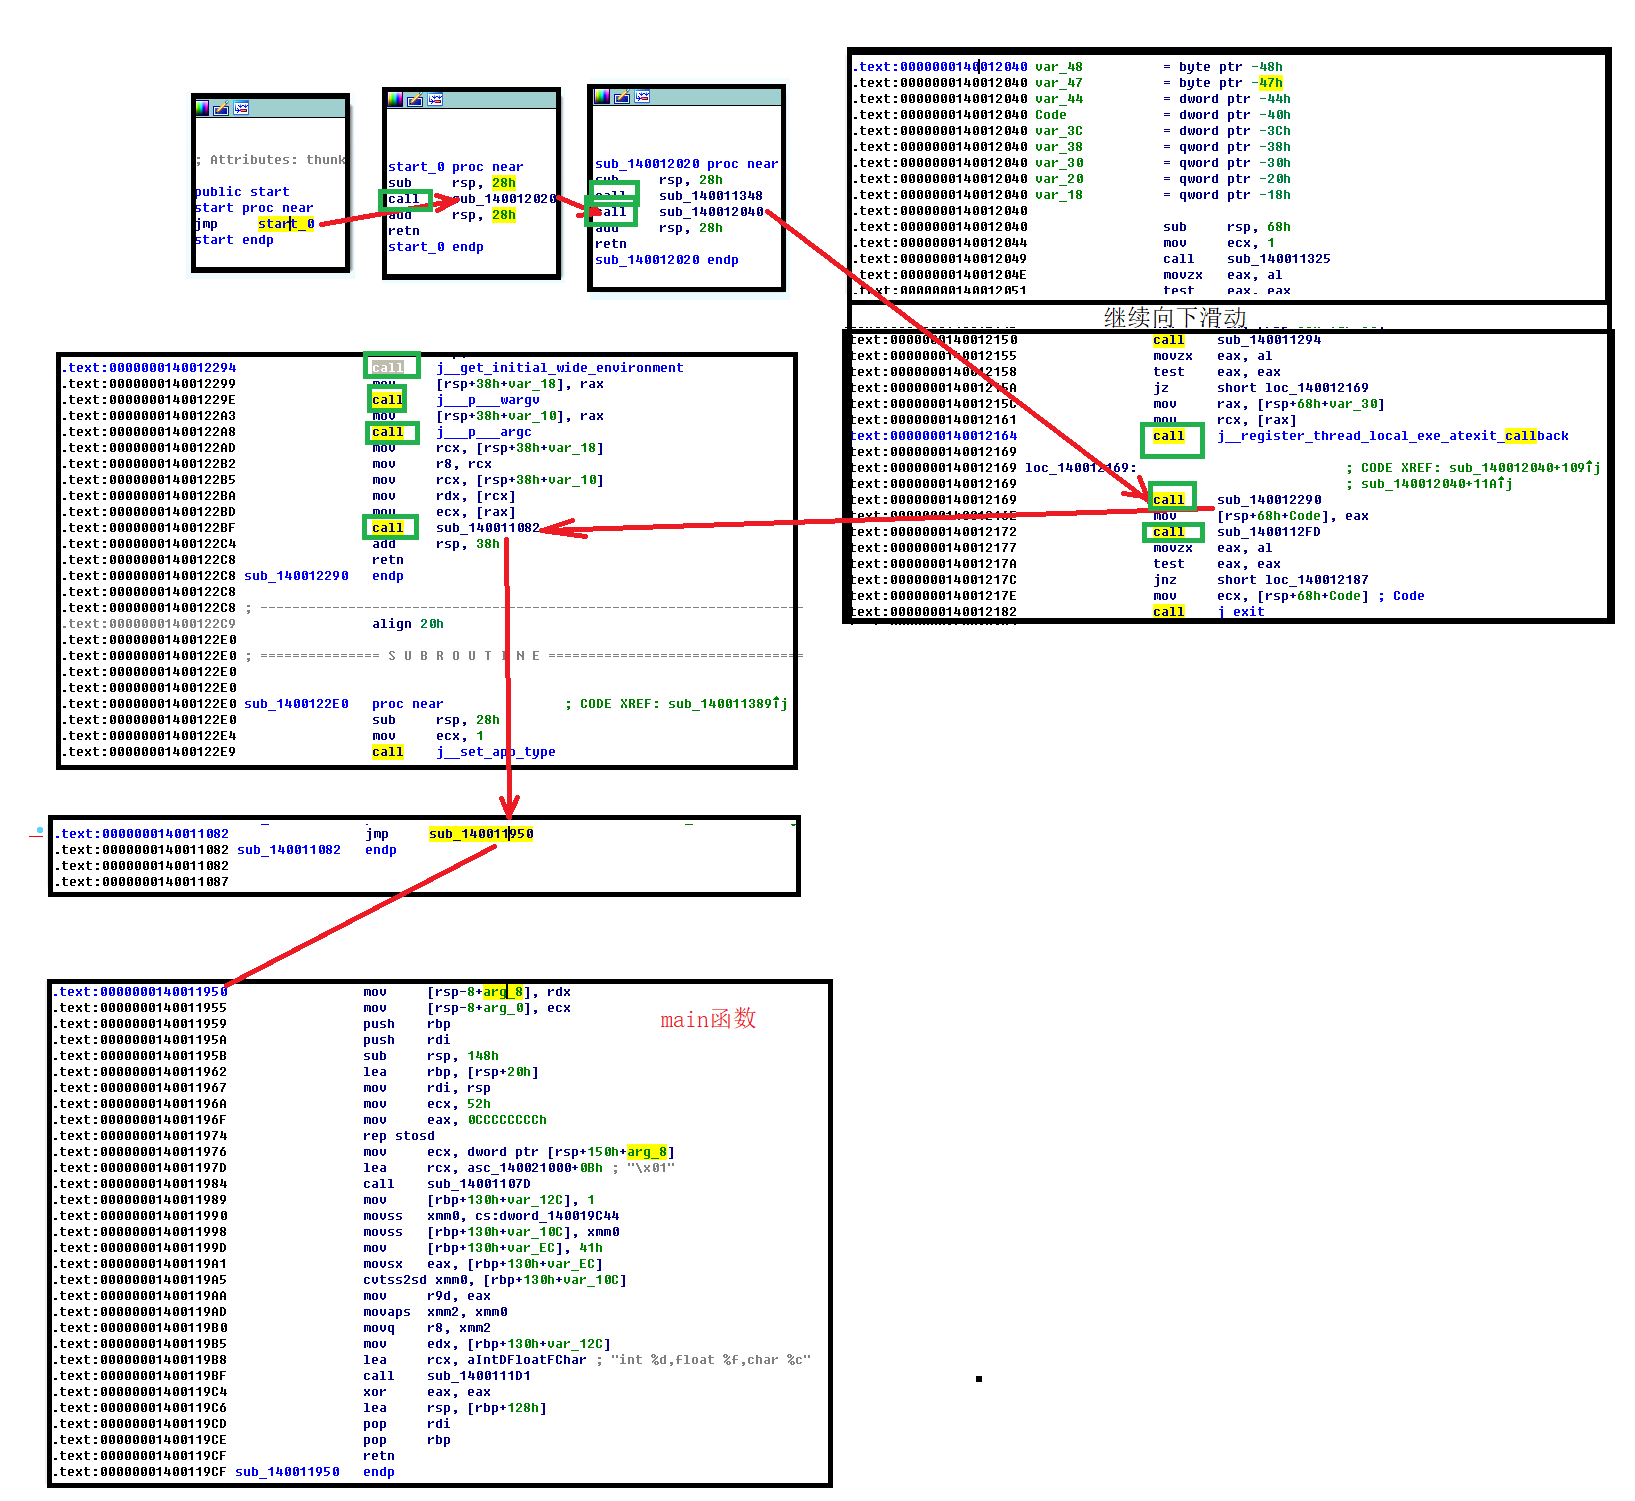Click group nodes icon on start_0 node
The height and width of the screenshot is (1501, 1635).
435,99
